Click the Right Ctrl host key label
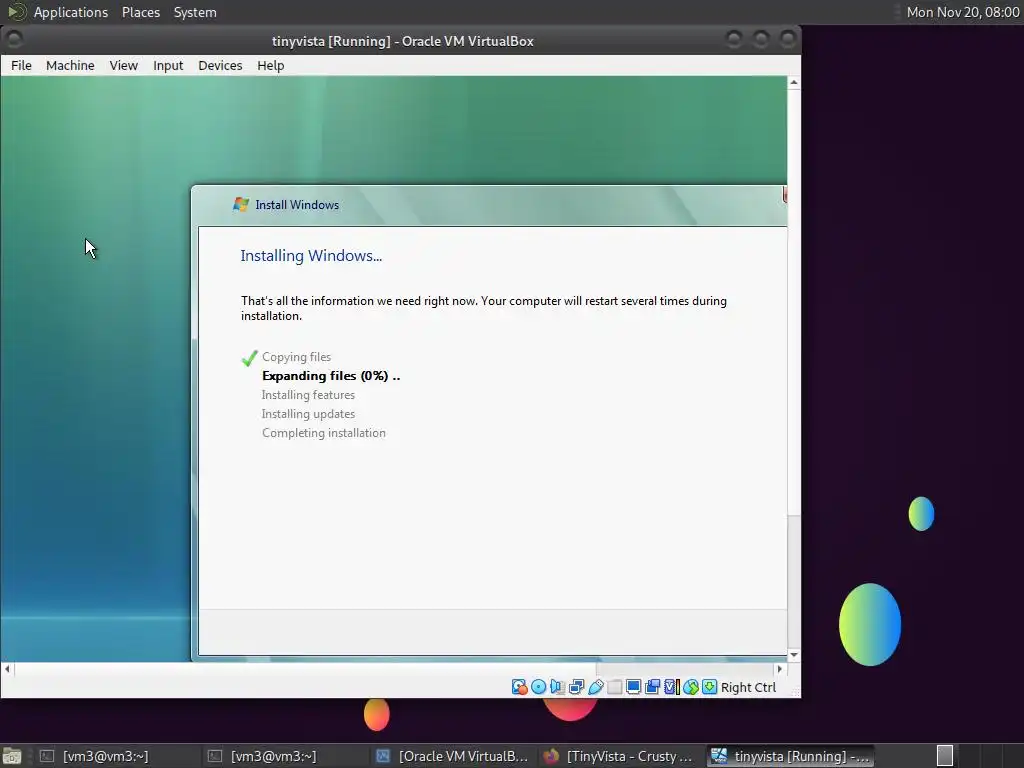This screenshot has height=768, width=1024. (748, 688)
